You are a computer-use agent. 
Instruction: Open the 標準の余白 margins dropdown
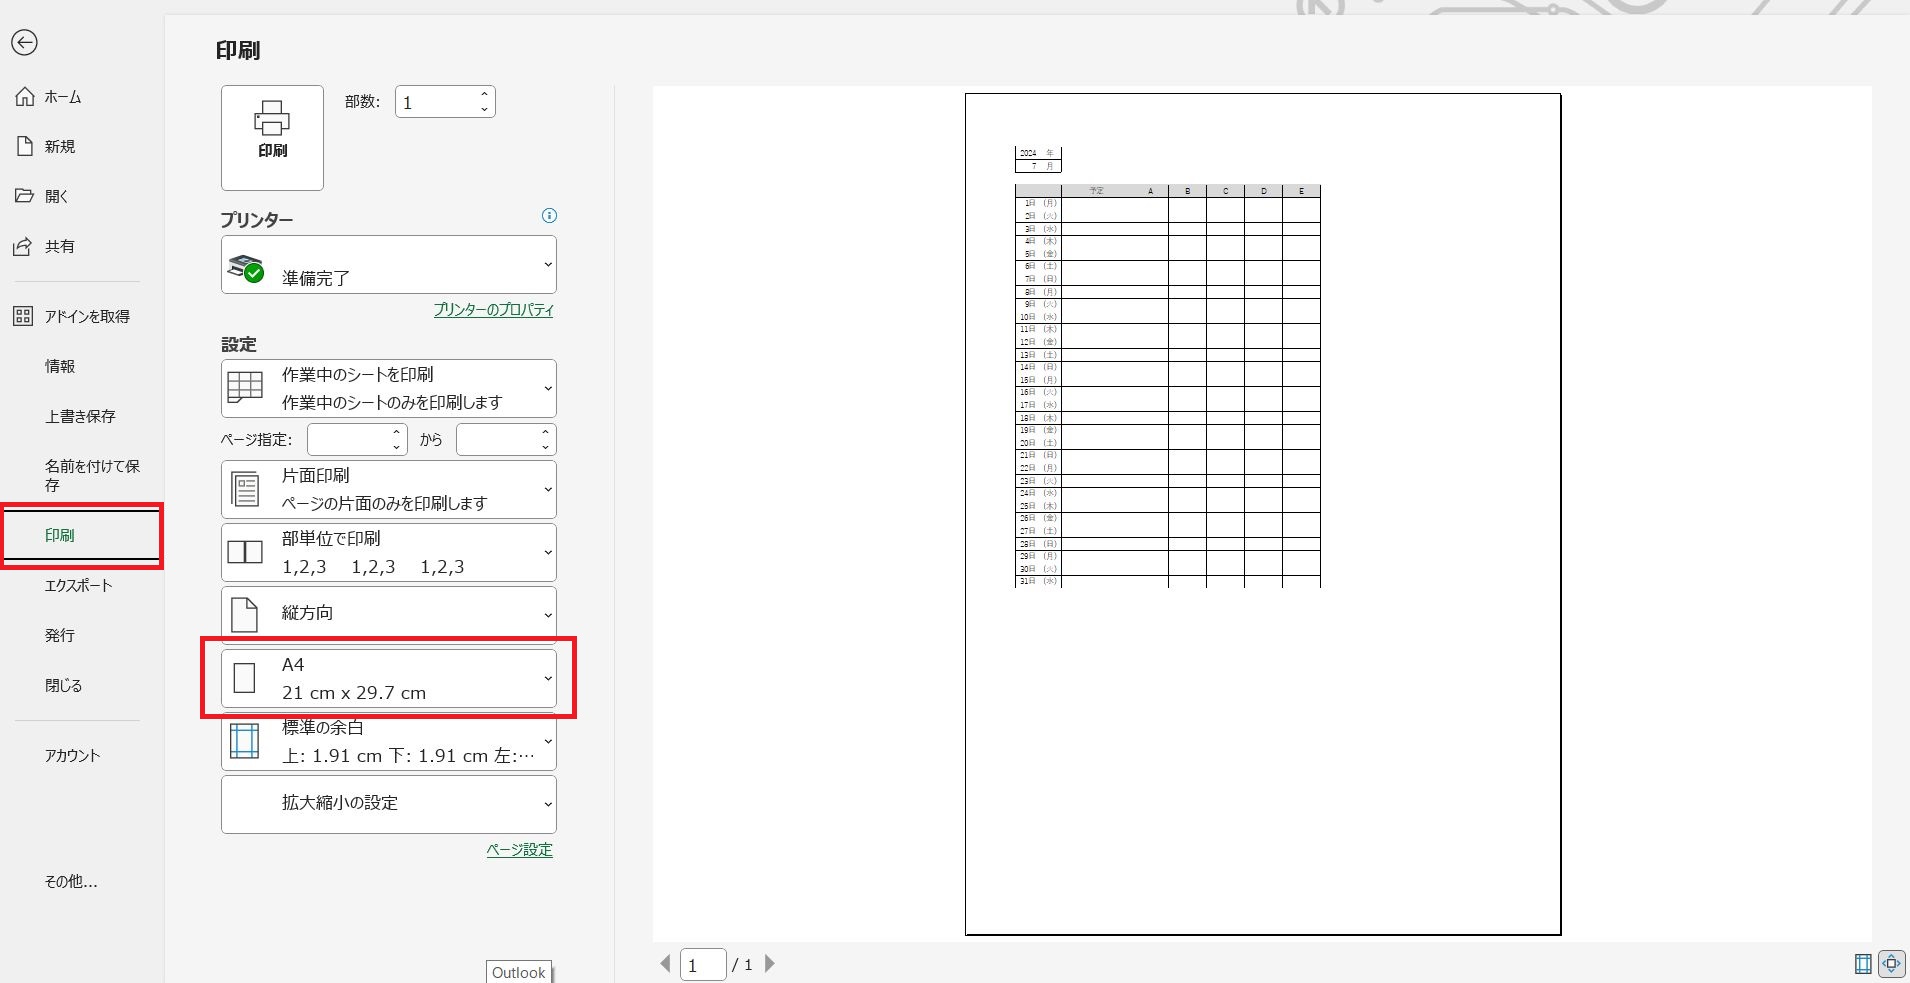click(388, 742)
